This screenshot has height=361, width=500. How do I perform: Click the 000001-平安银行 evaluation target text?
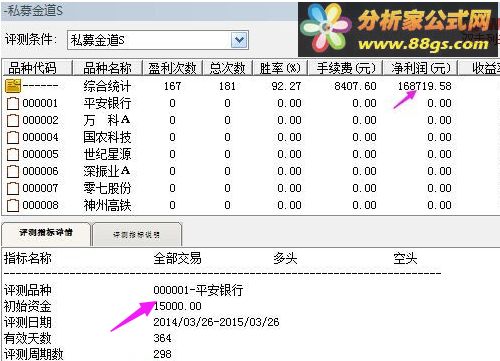point(198,290)
